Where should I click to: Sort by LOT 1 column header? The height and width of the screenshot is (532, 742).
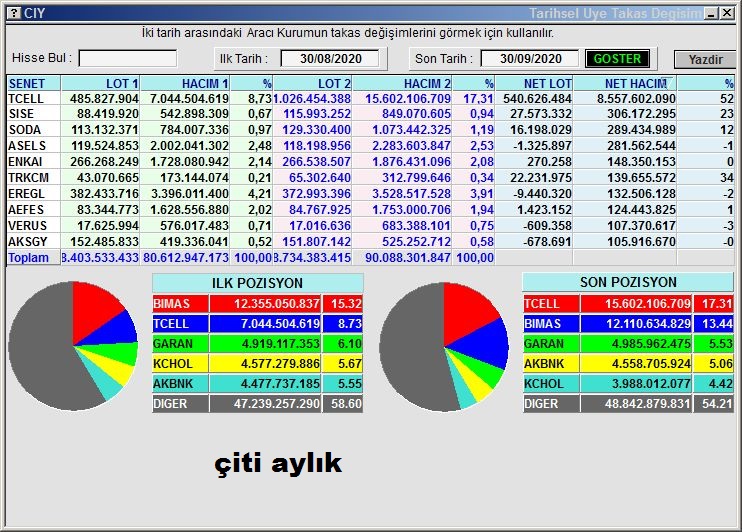(x=100, y=83)
